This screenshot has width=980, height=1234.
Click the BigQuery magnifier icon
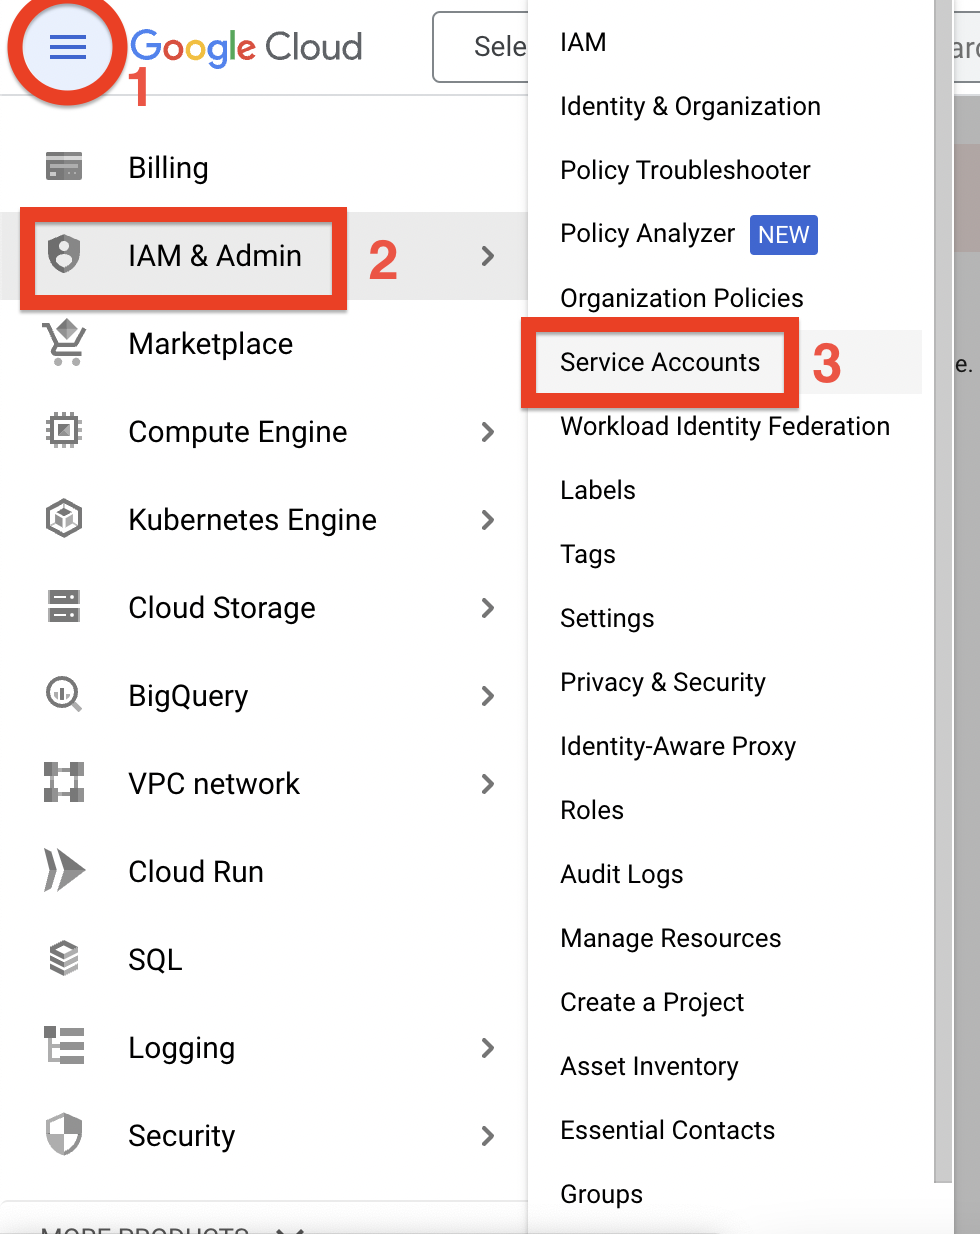pos(64,694)
